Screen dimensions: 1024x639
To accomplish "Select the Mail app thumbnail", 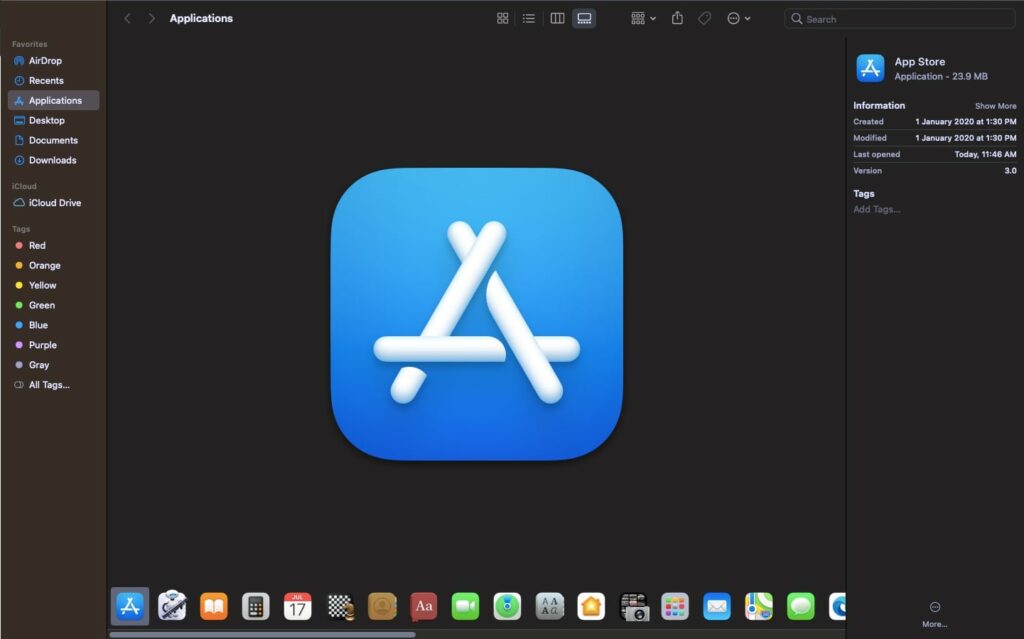I will 716,606.
